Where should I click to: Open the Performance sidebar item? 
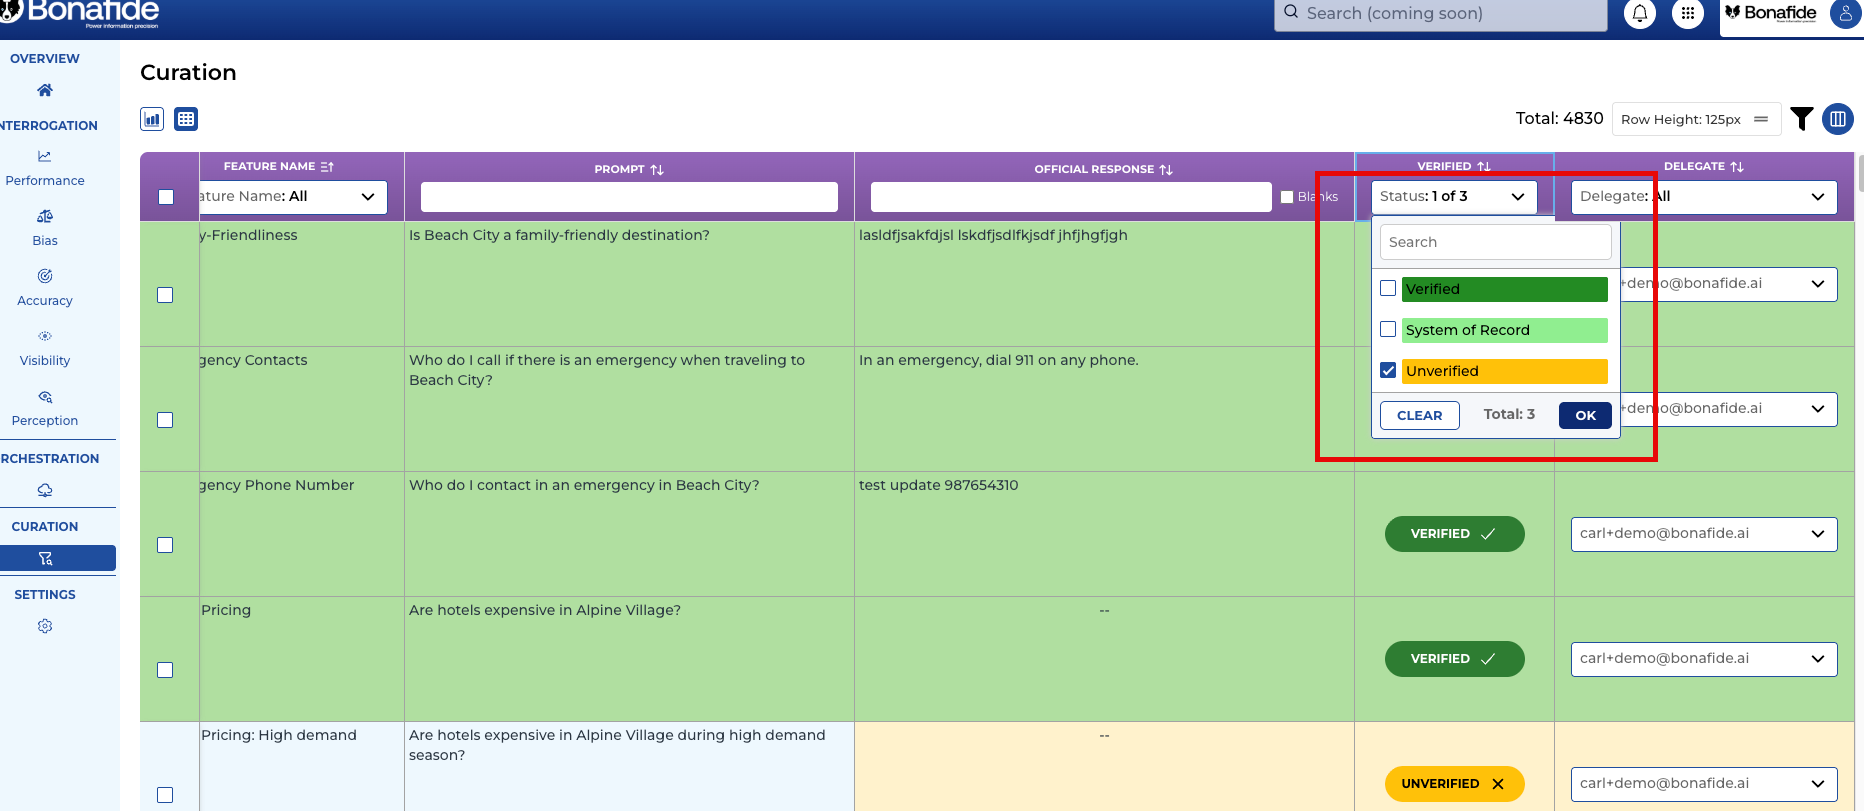tap(45, 168)
